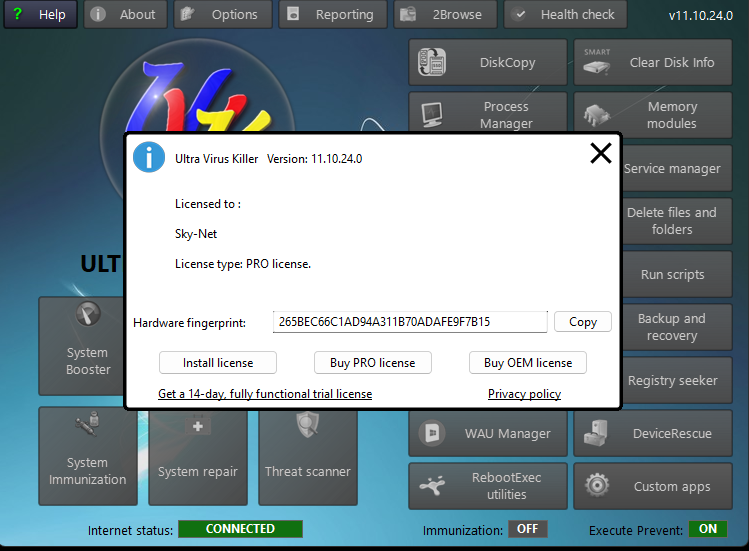Click the DiskCopy SSD icon

click(432, 62)
